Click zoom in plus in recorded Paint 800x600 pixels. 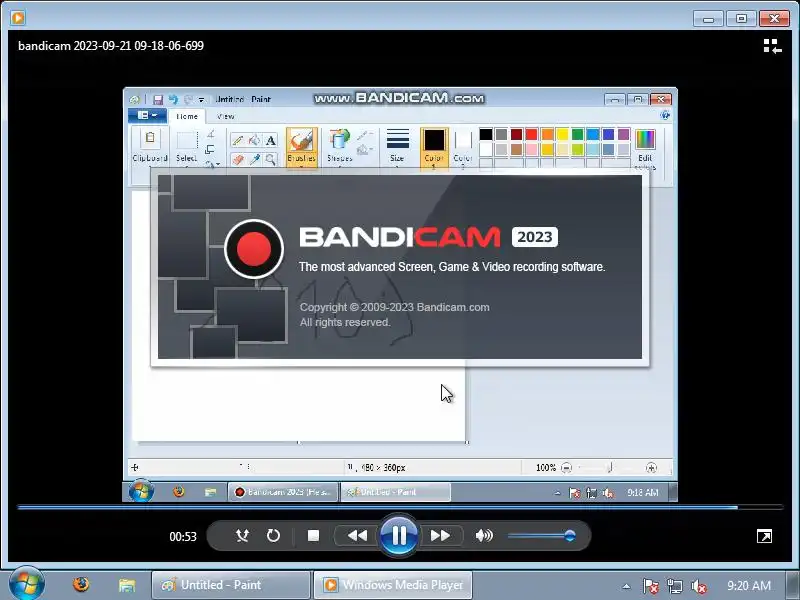[x=651, y=467]
